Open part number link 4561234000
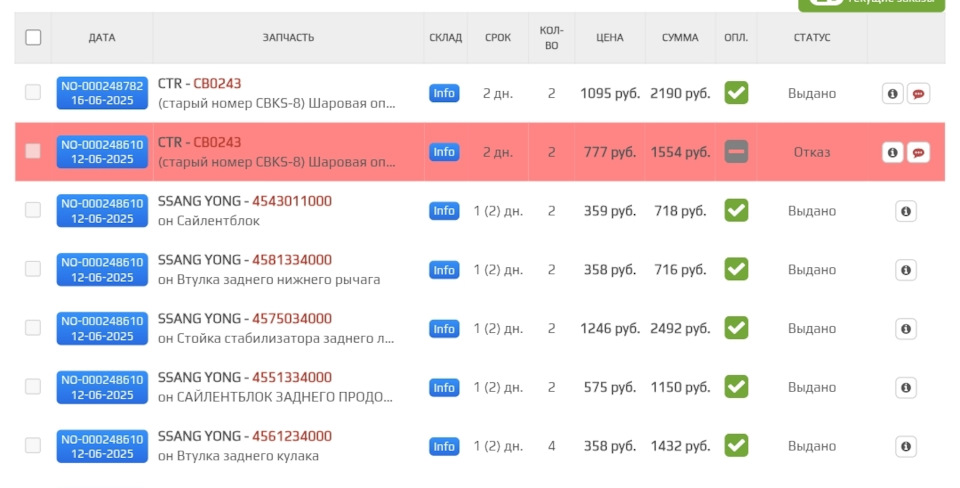 [x=291, y=436]
